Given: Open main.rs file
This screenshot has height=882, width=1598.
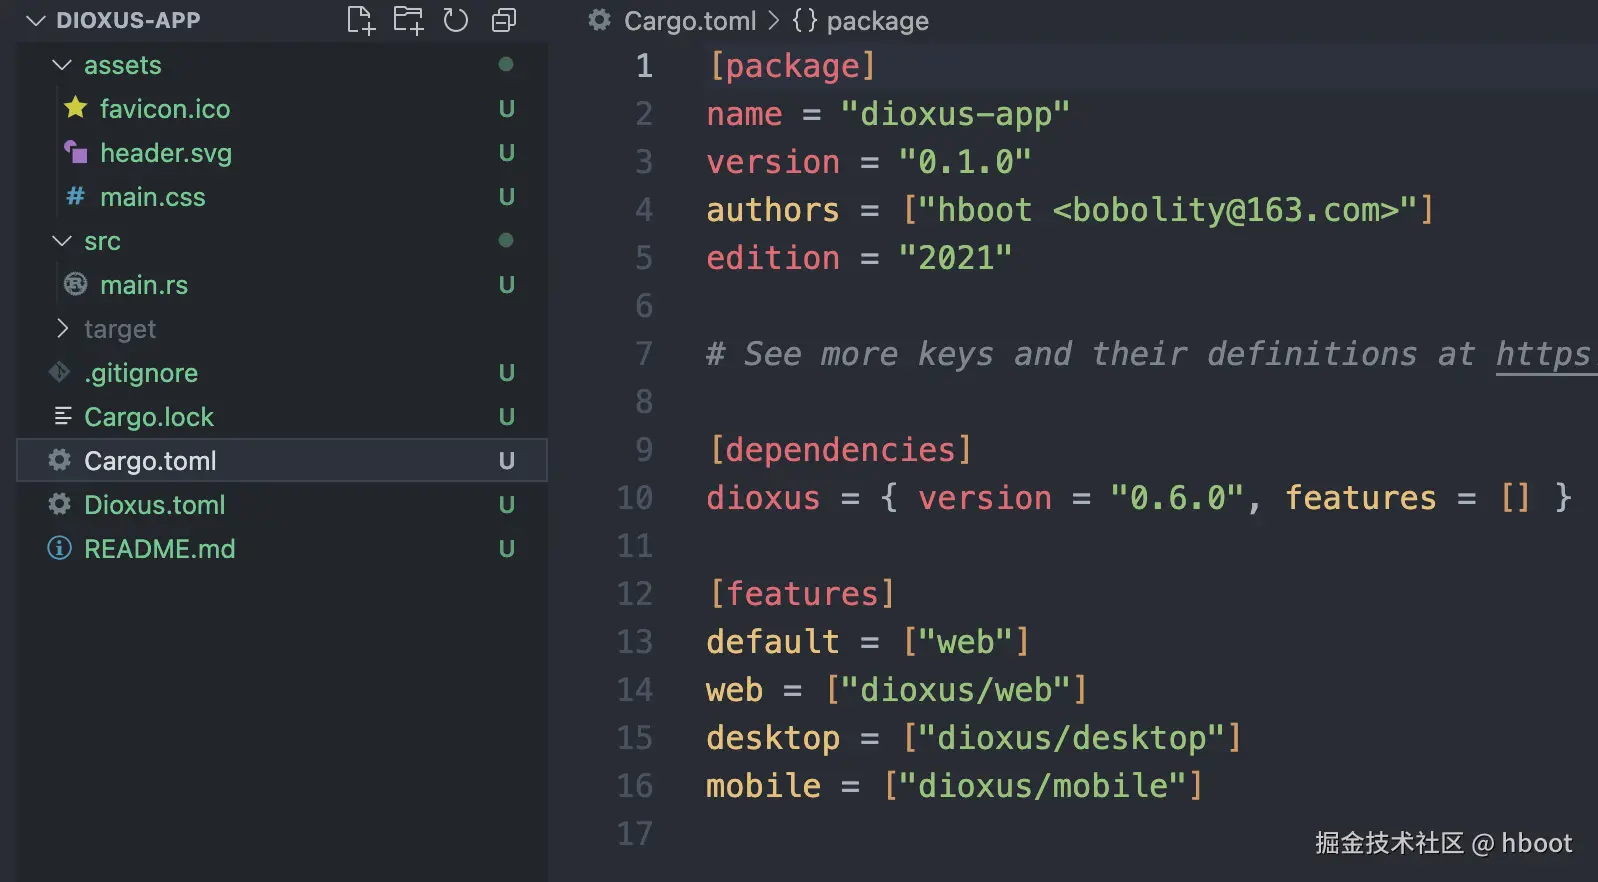Looking at the screenshot, I should [x=144, y=285].
